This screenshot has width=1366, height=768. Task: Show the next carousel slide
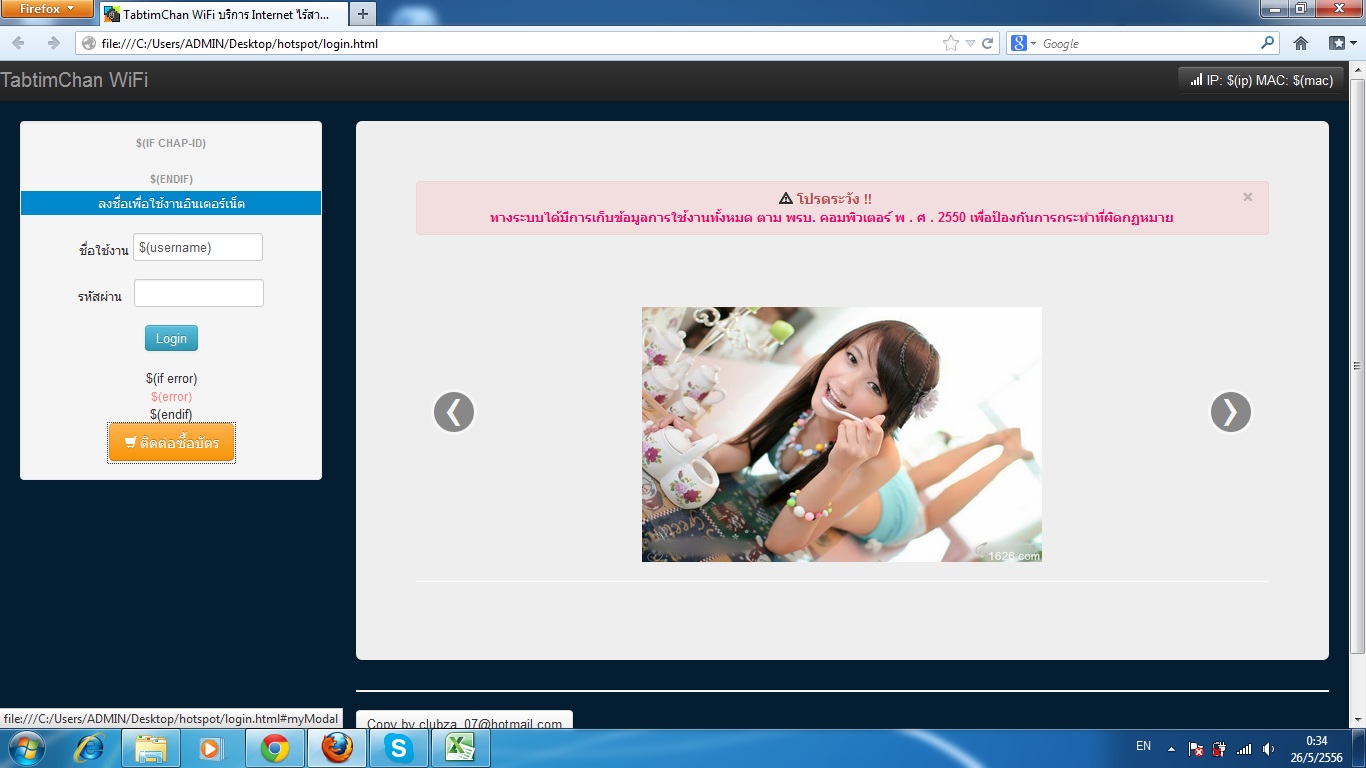pos(1231,412)
